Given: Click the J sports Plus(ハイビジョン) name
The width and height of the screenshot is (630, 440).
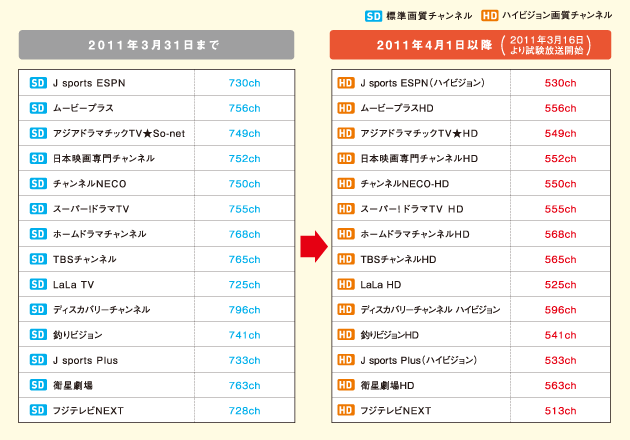Looking at the screenshot, I should click(x=418, y=360).
